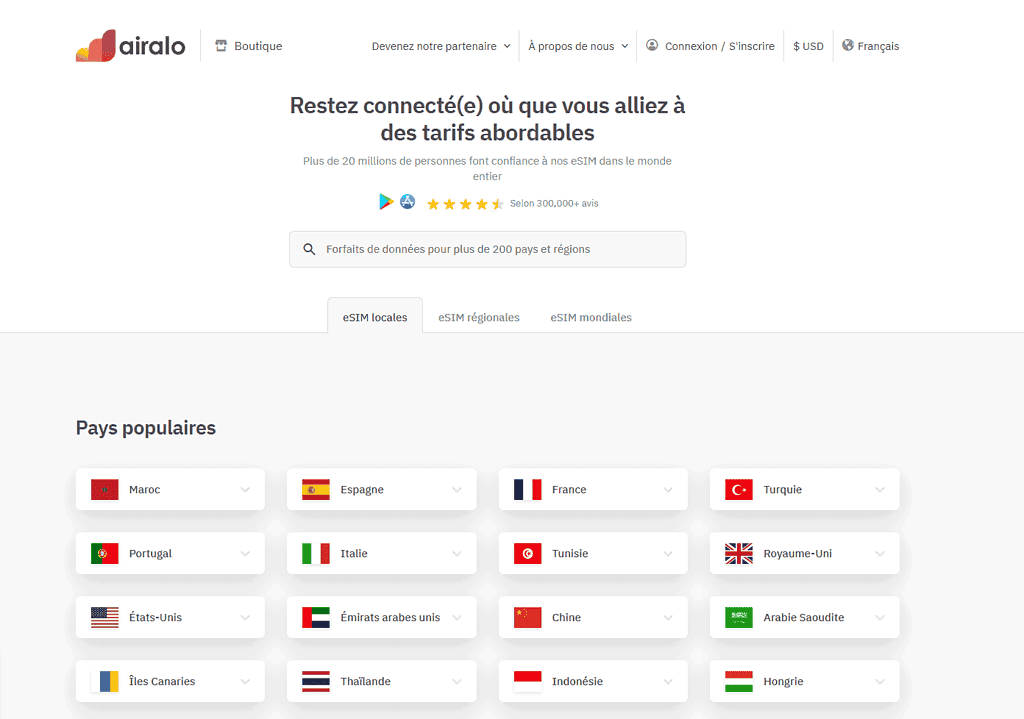Expand the France country chevron
The width and height of the screenshot is (1024, 719).
pos(668,490)
